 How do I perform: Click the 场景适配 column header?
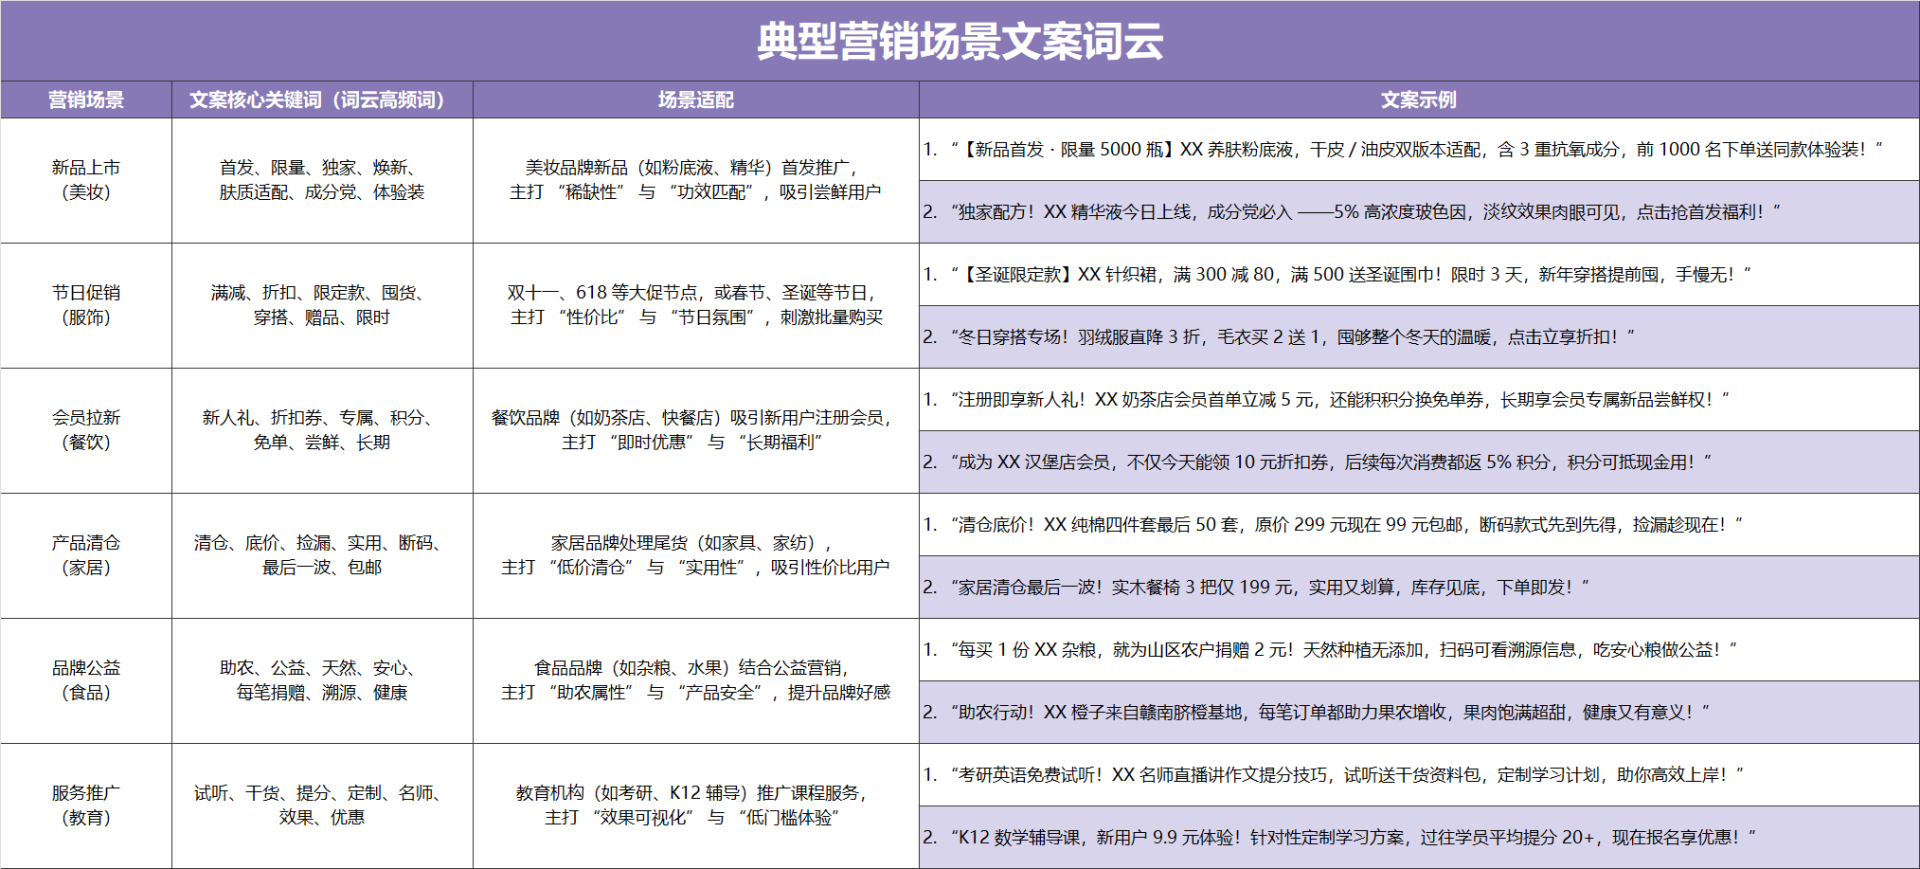pyautogui.click(x=695, y=100)
